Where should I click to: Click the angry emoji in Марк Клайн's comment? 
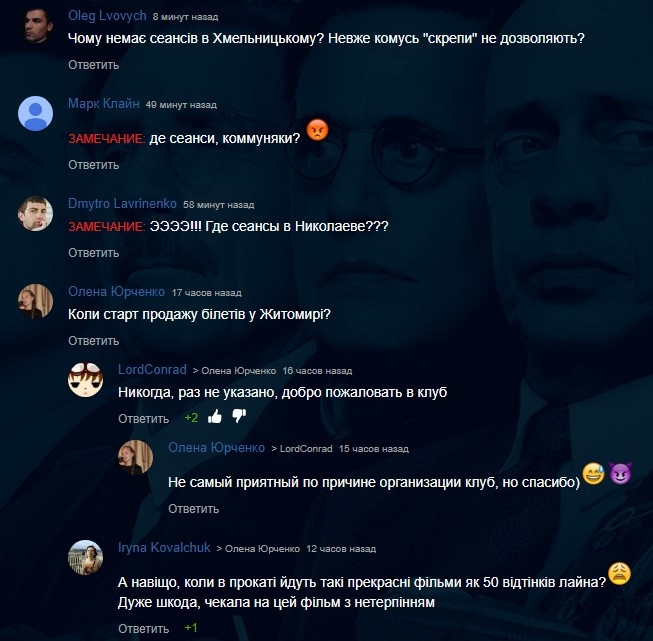click(x=317, y=130)
